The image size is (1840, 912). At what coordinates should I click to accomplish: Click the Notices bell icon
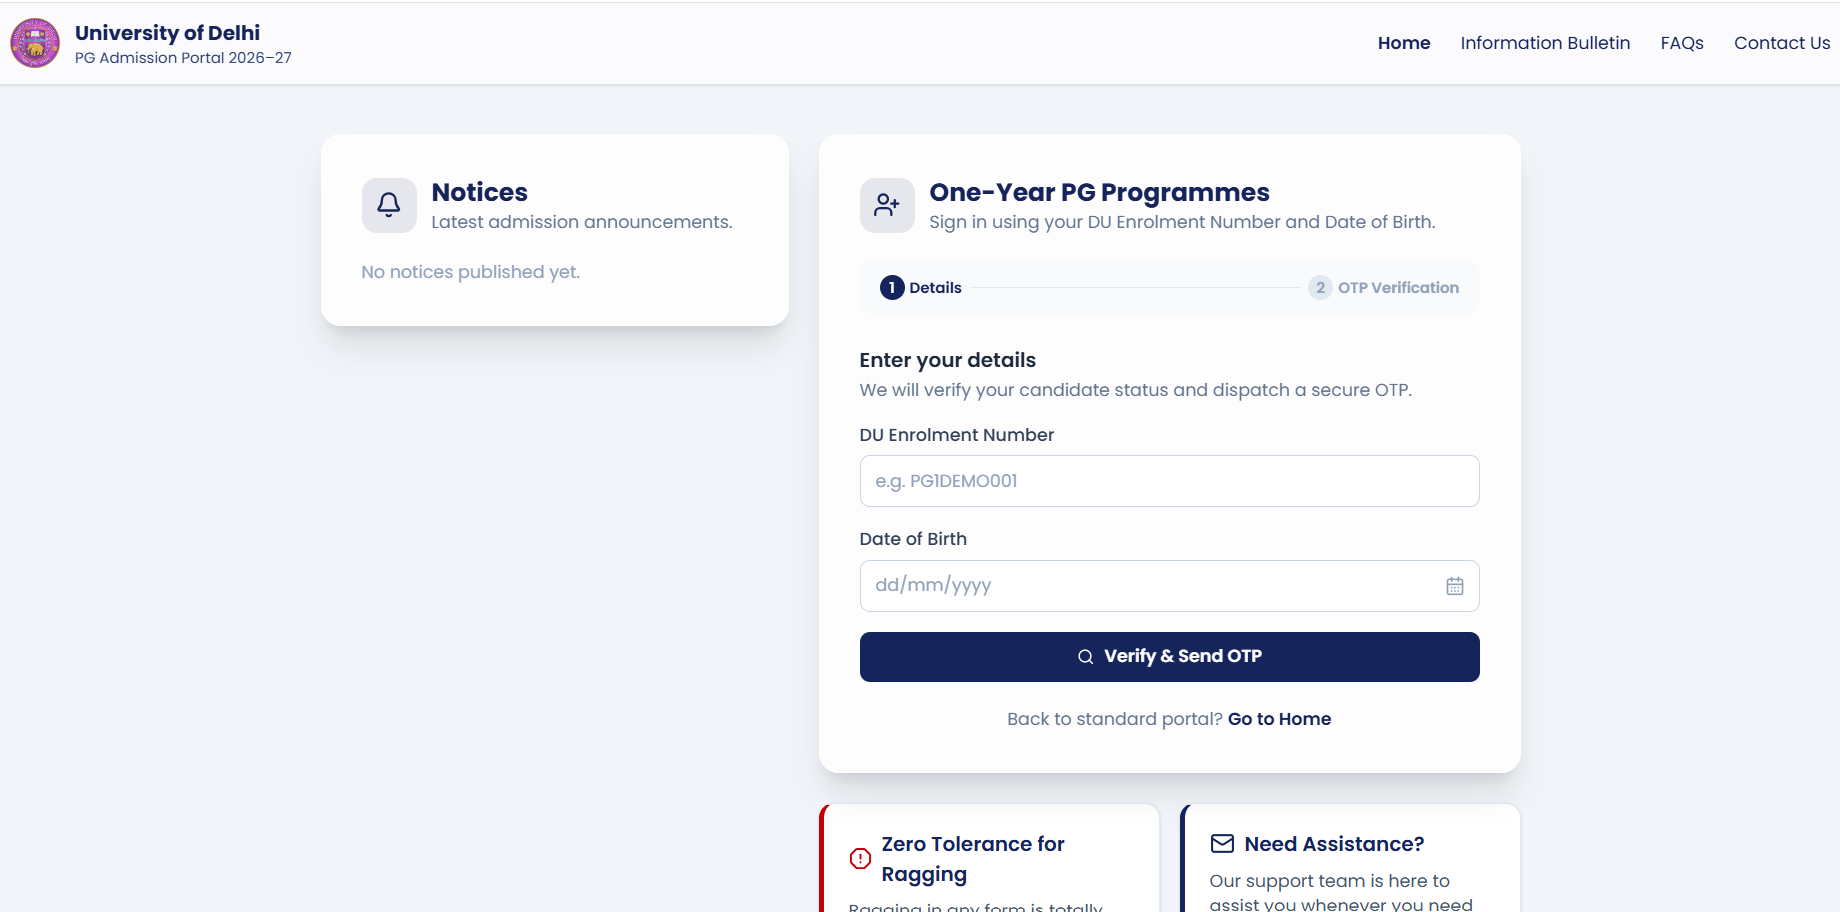(x=389, y=205)
